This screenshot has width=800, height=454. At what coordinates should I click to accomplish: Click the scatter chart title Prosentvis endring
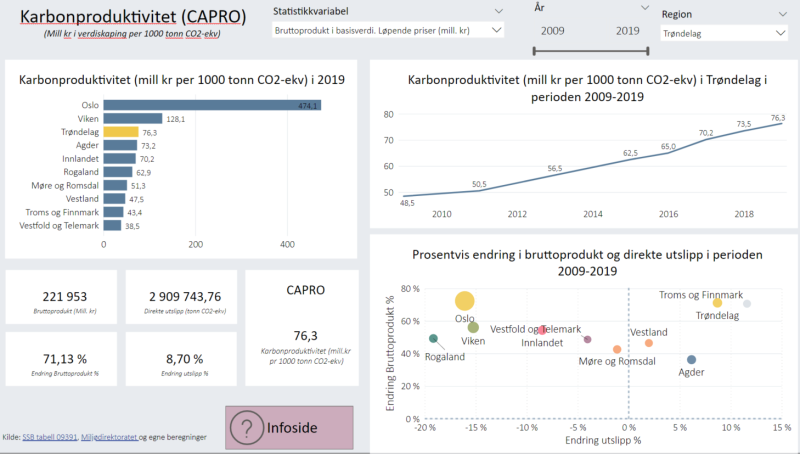(x=587, y=263)
